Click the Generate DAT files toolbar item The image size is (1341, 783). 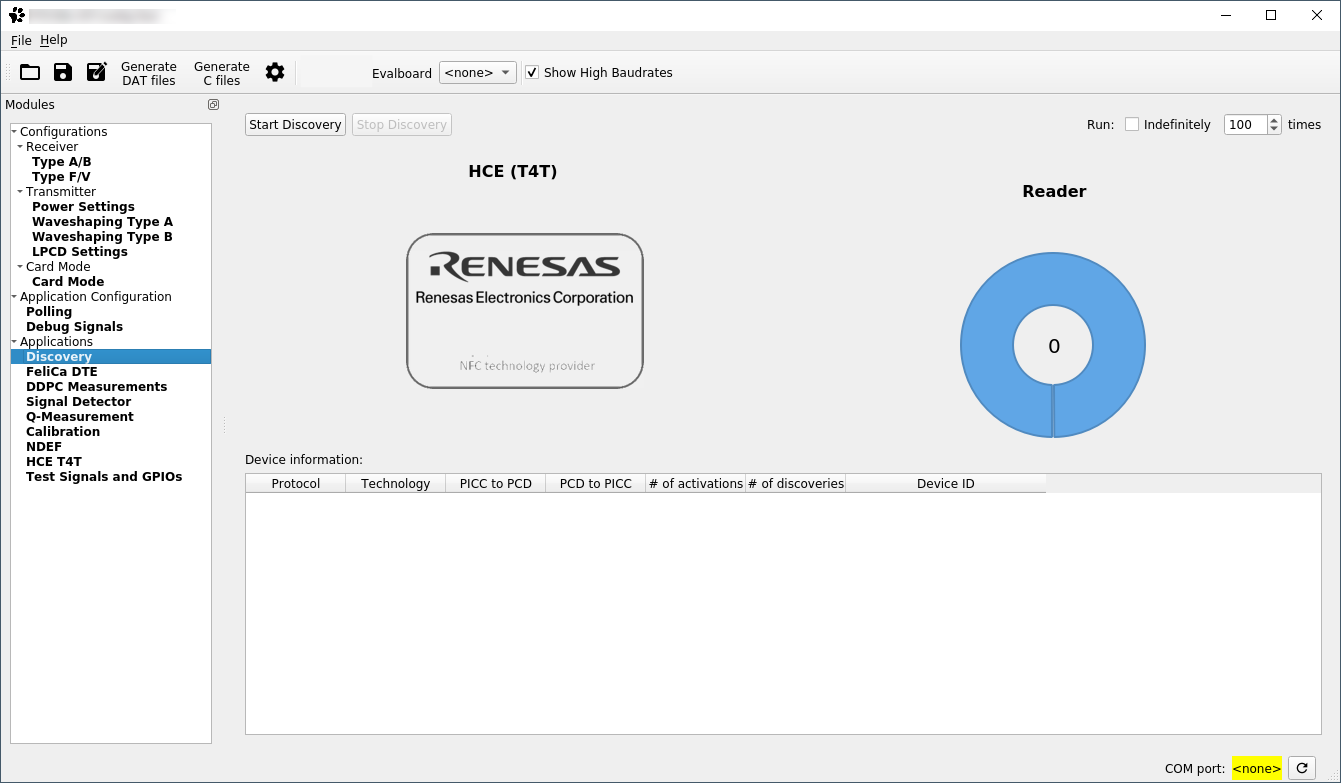coord(148,73)
